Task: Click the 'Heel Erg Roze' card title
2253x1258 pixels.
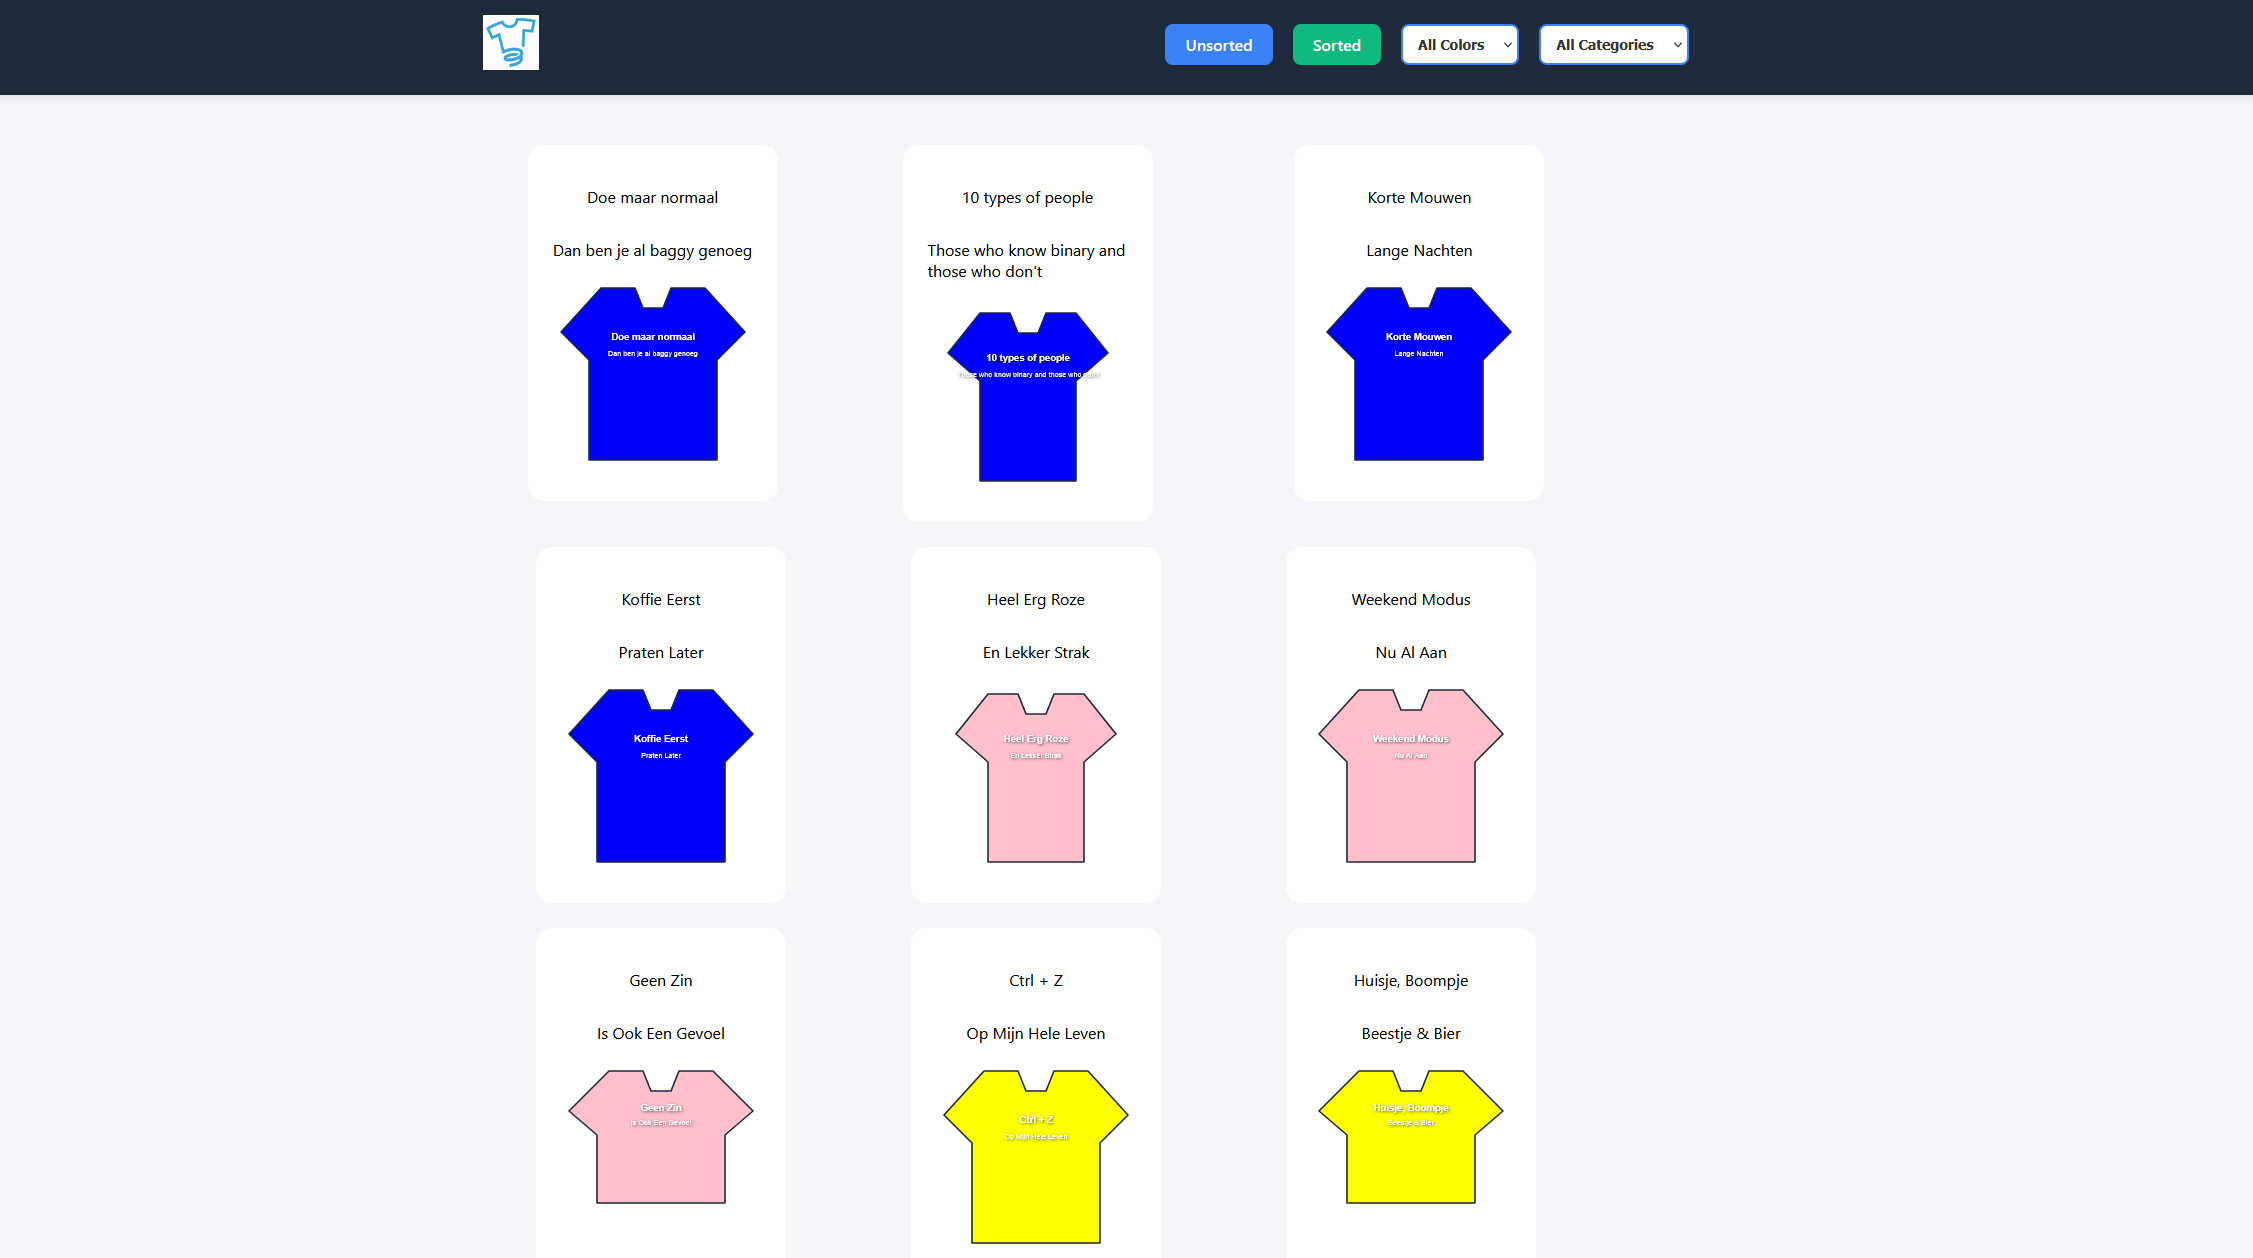Action: click(1036, 600)
